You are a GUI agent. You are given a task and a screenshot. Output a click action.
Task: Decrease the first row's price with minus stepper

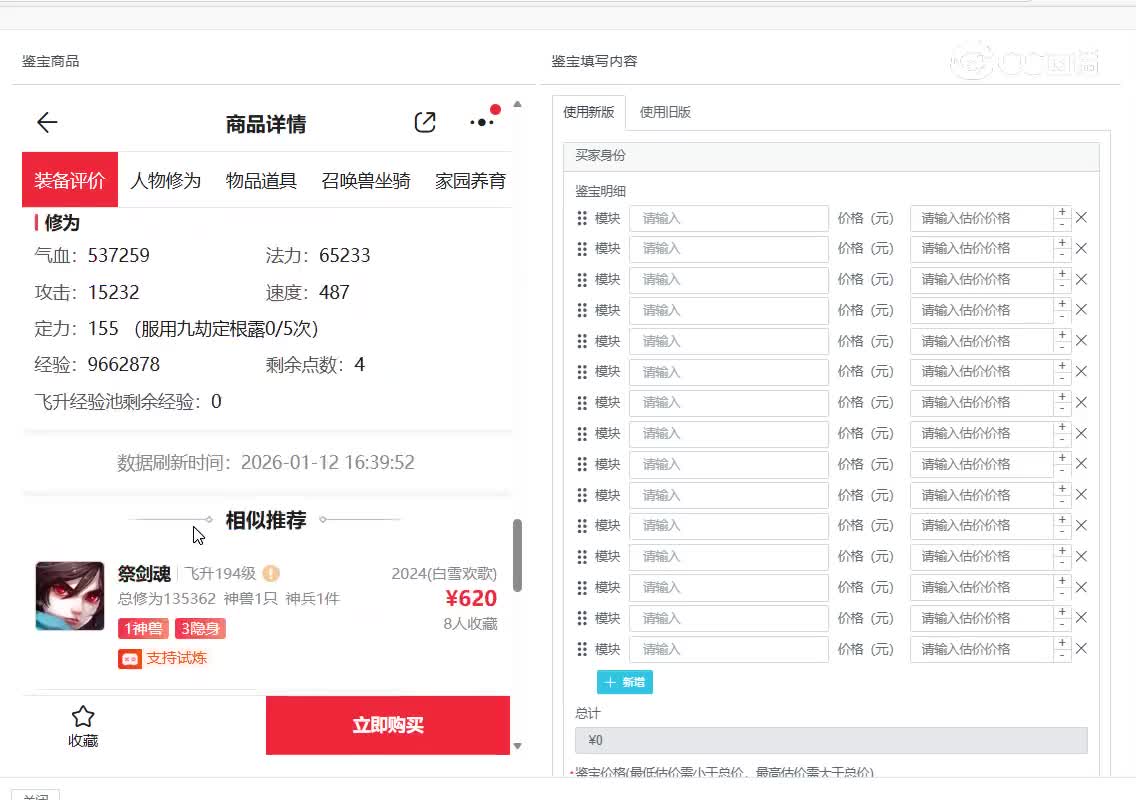[x=1062, y=225]
